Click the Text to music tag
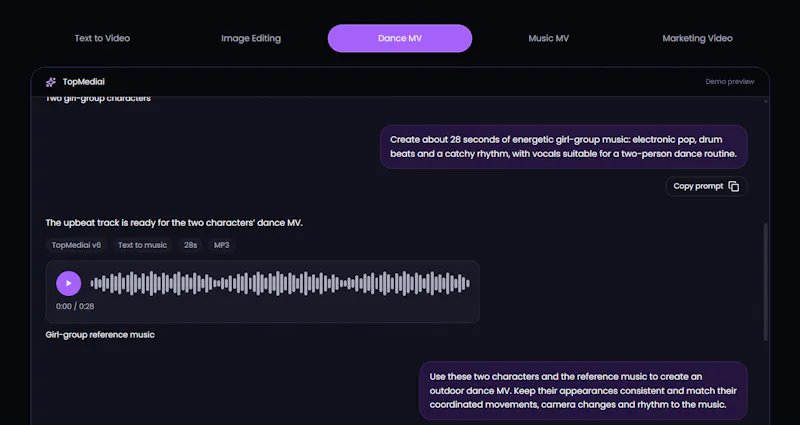The height and width of the screenshot is (425, 800). coord(142,245)
